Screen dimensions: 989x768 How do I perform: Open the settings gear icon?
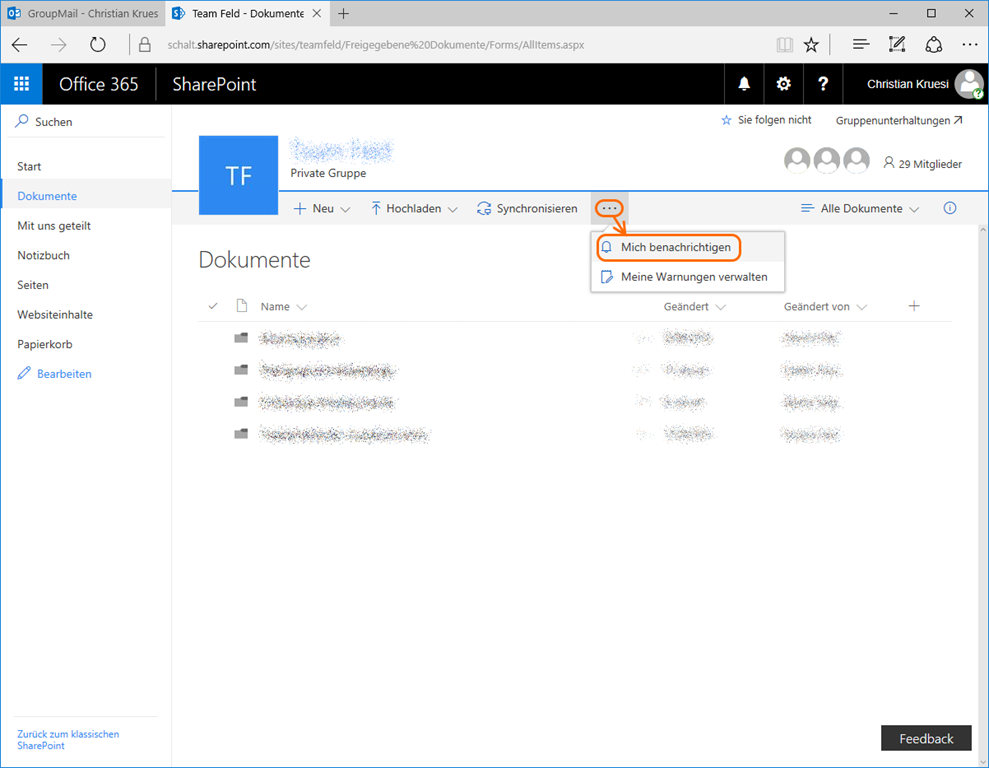[784, 84]
